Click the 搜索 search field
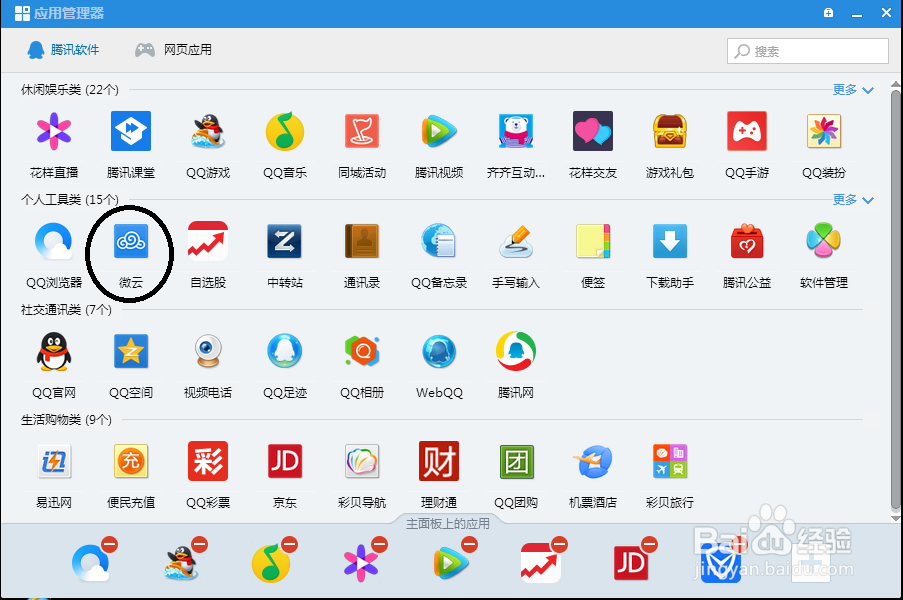Image resolution: width=903 pixels, height=600 pixels. tap(807, 51)
